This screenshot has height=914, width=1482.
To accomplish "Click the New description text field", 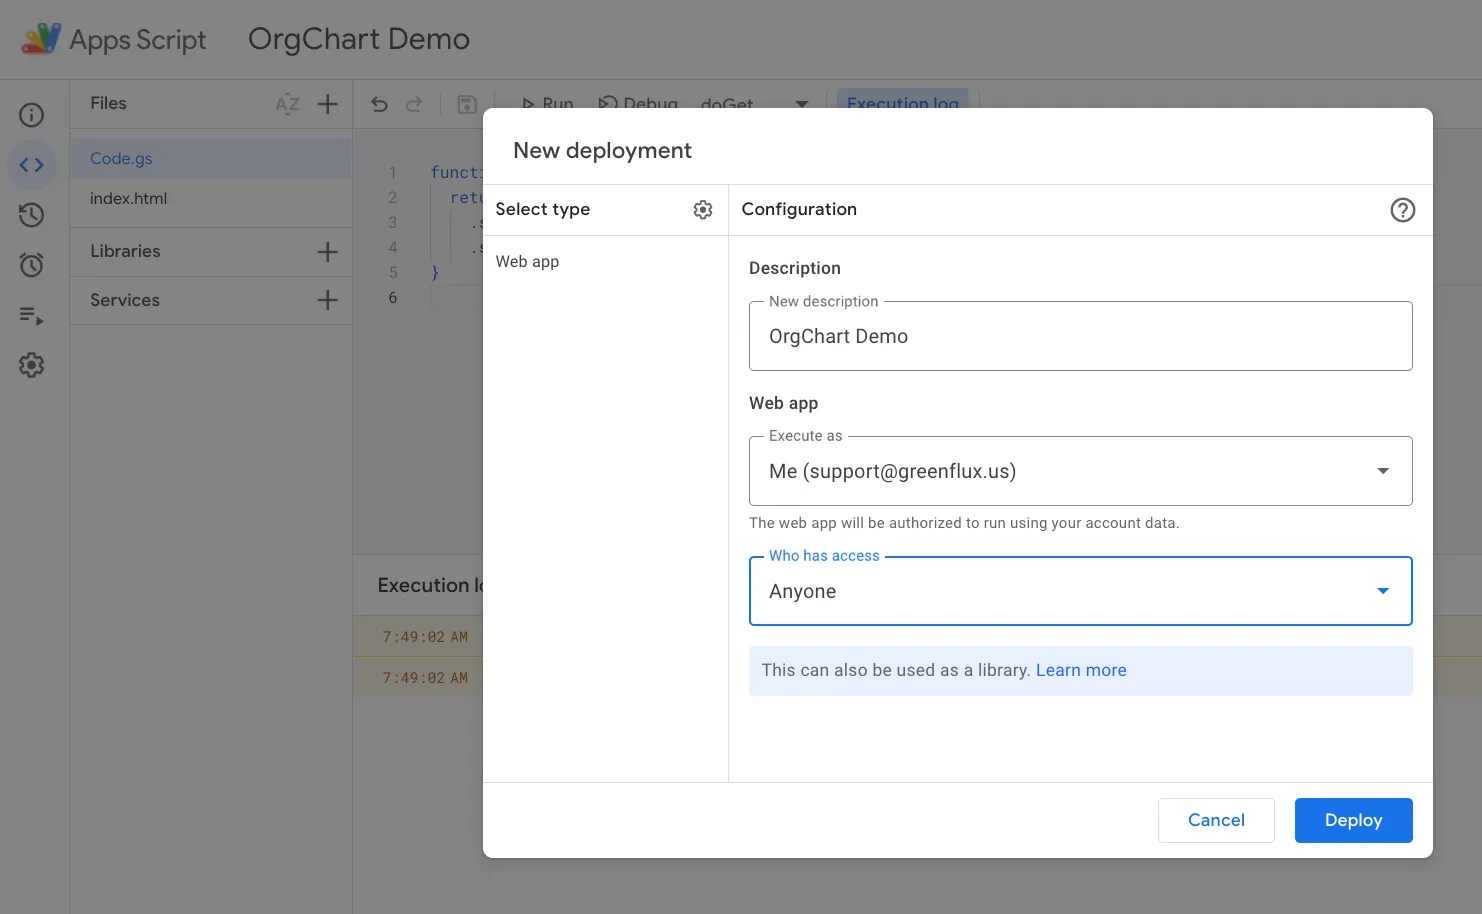I will 1080,337.
